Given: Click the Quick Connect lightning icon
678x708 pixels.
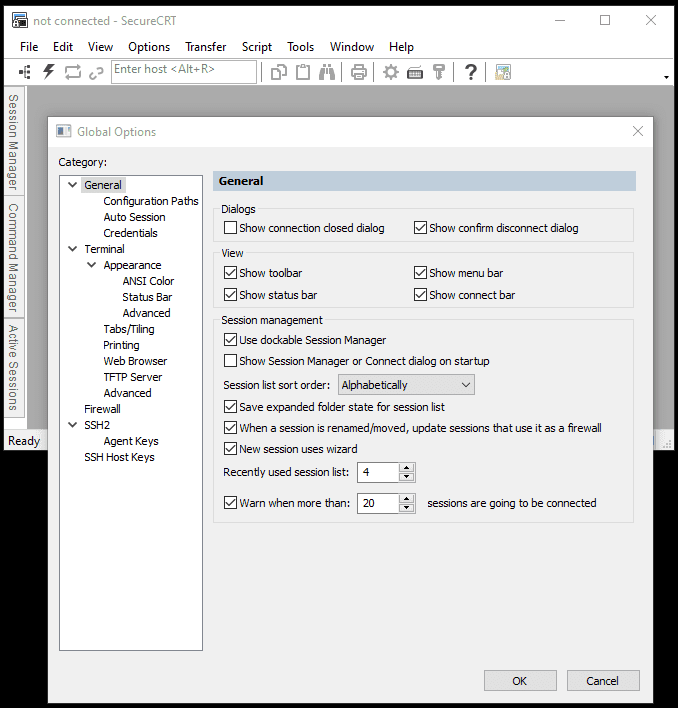Looking at the screenshot, I should coord(48,72).
